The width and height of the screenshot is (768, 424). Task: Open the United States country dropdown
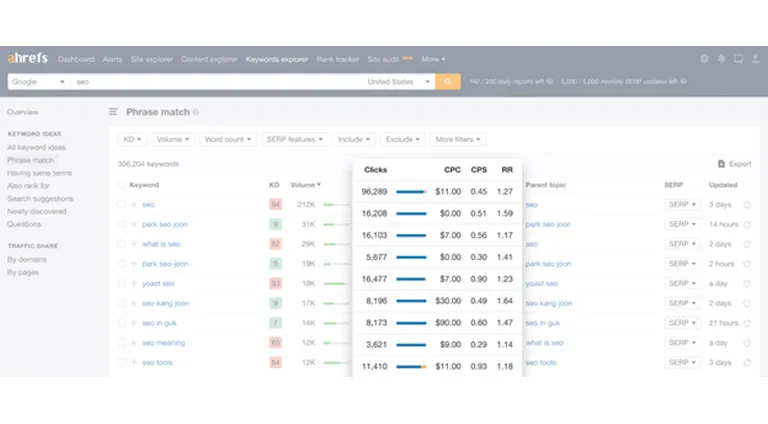398,82
